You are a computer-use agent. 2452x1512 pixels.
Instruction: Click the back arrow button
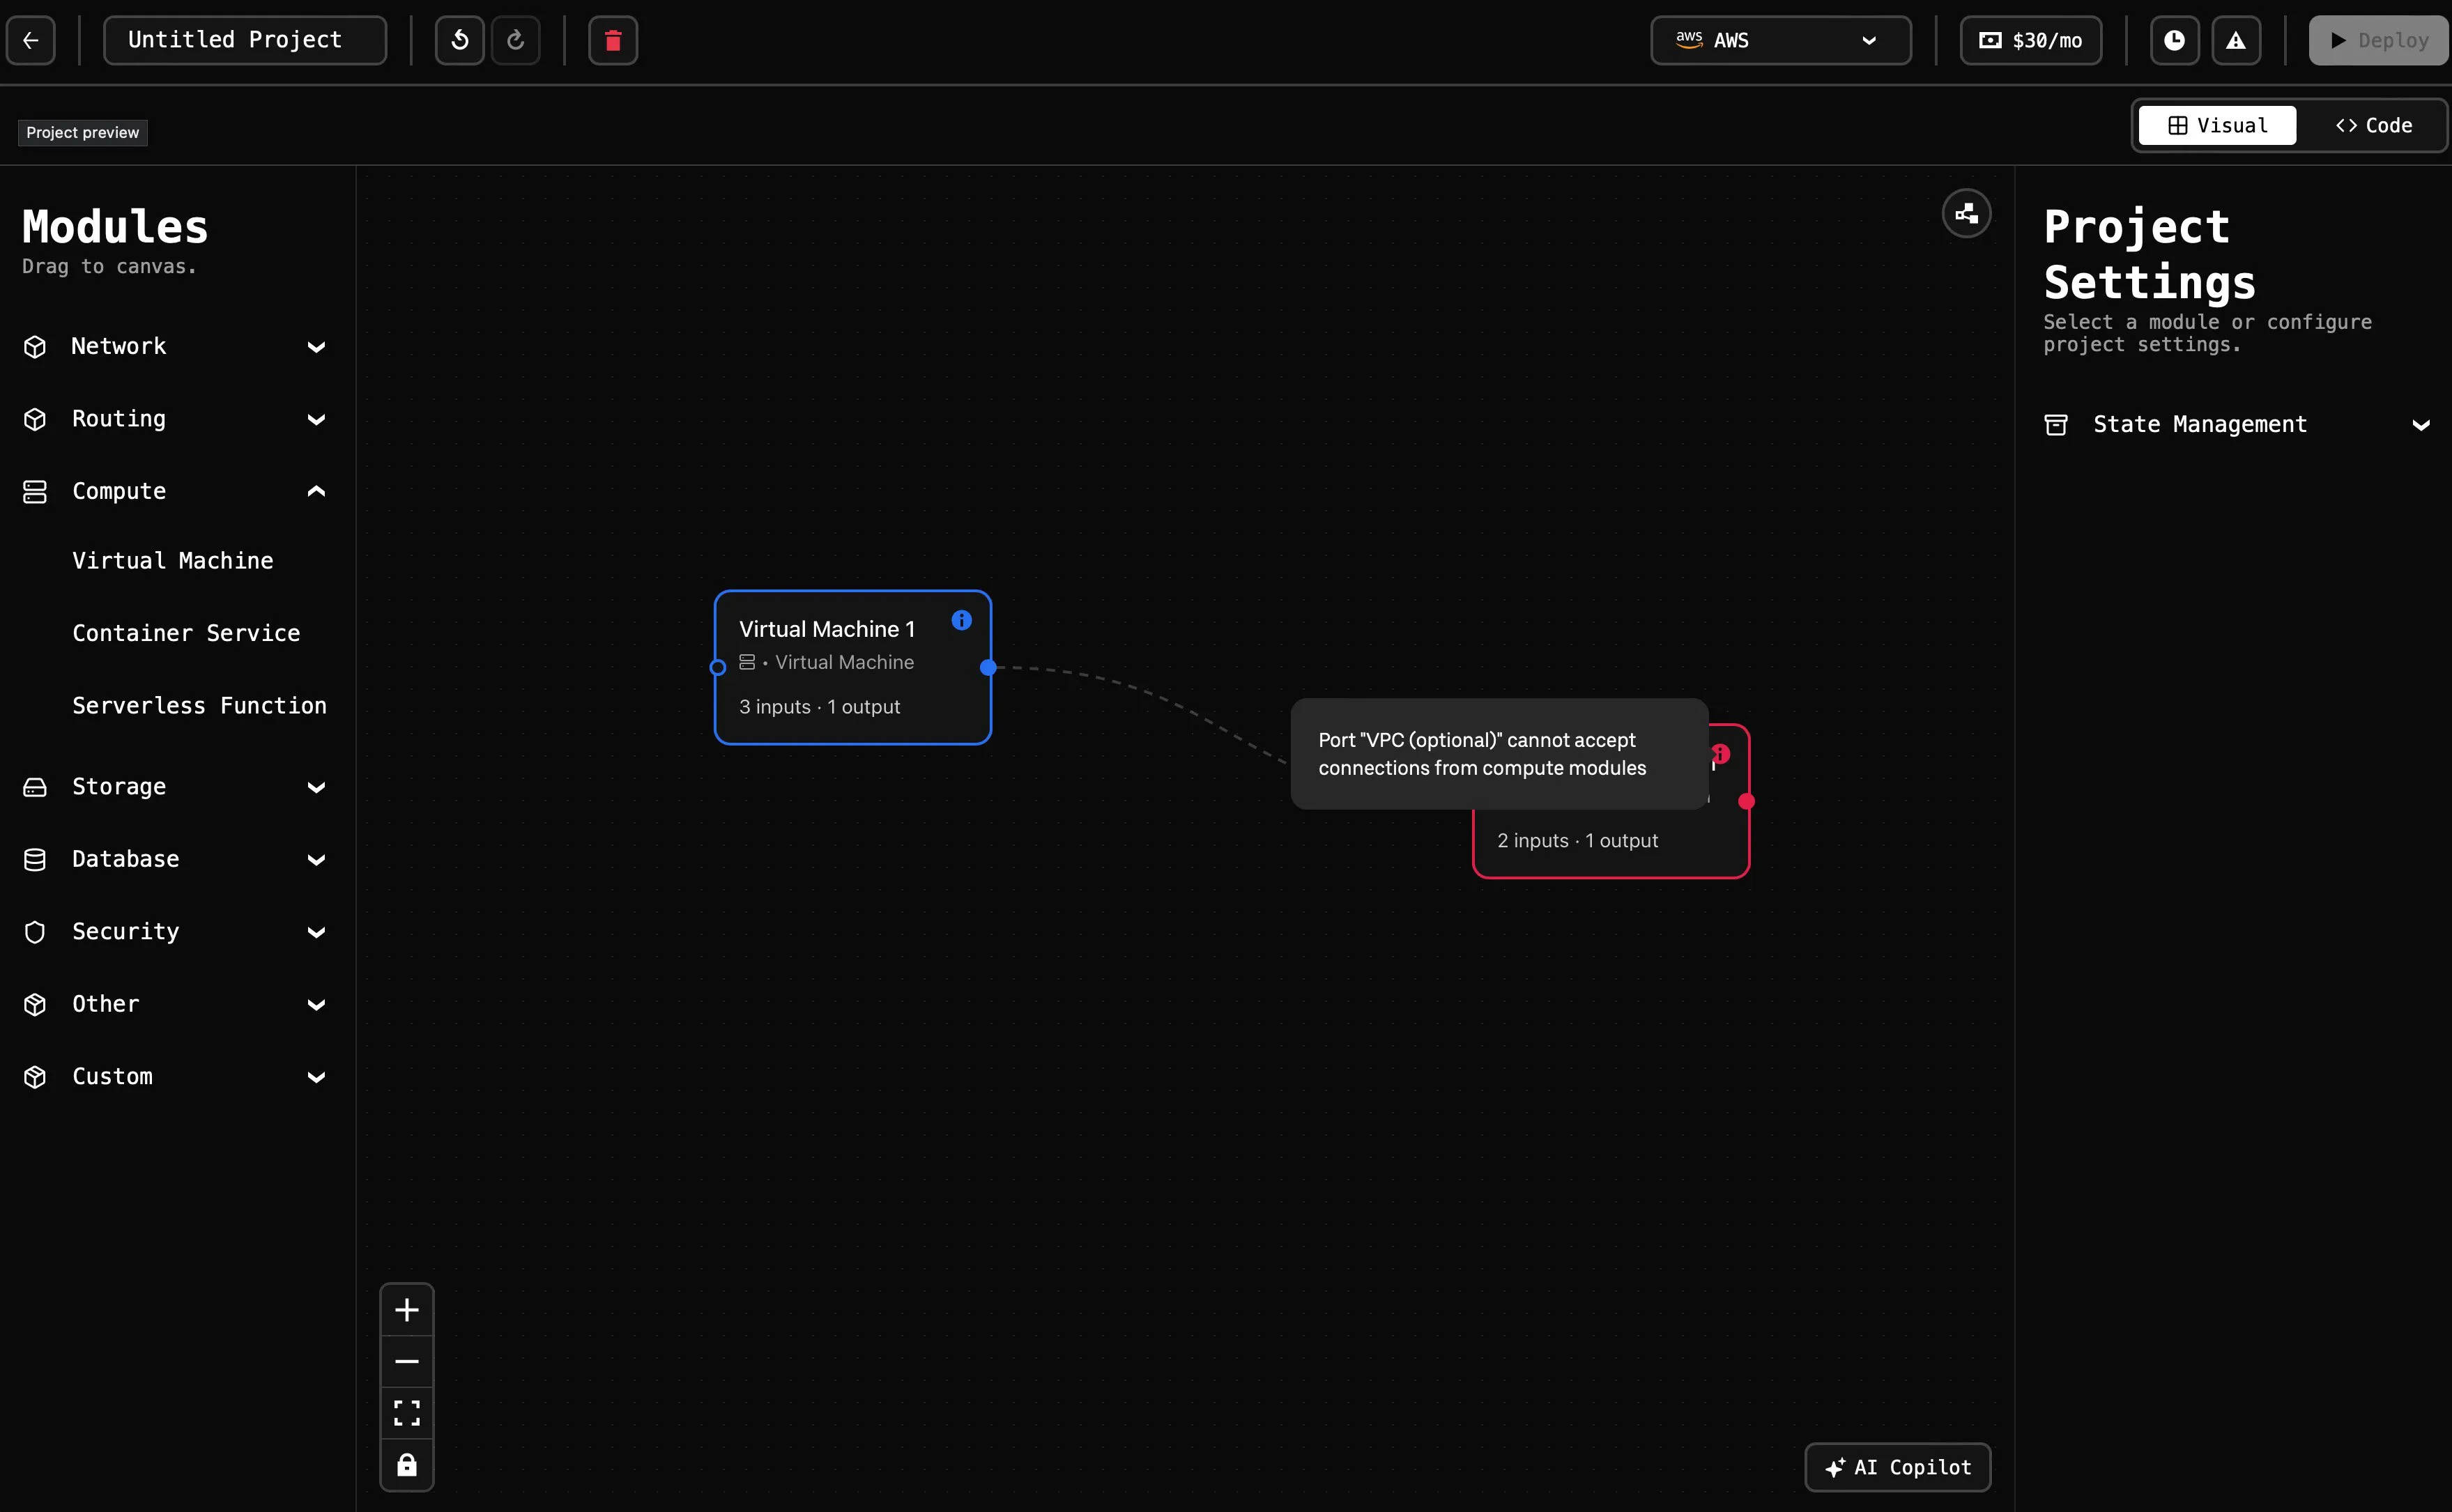click(x=31, y=41)
